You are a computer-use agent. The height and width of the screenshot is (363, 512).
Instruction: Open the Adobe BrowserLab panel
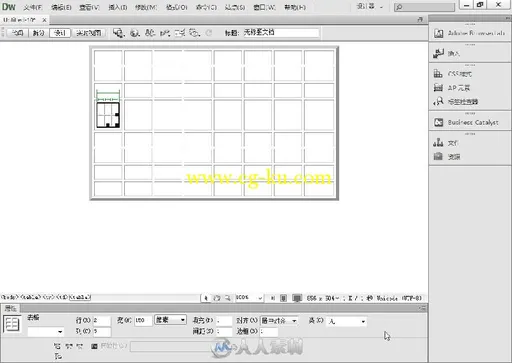click(x=469, y=33)
